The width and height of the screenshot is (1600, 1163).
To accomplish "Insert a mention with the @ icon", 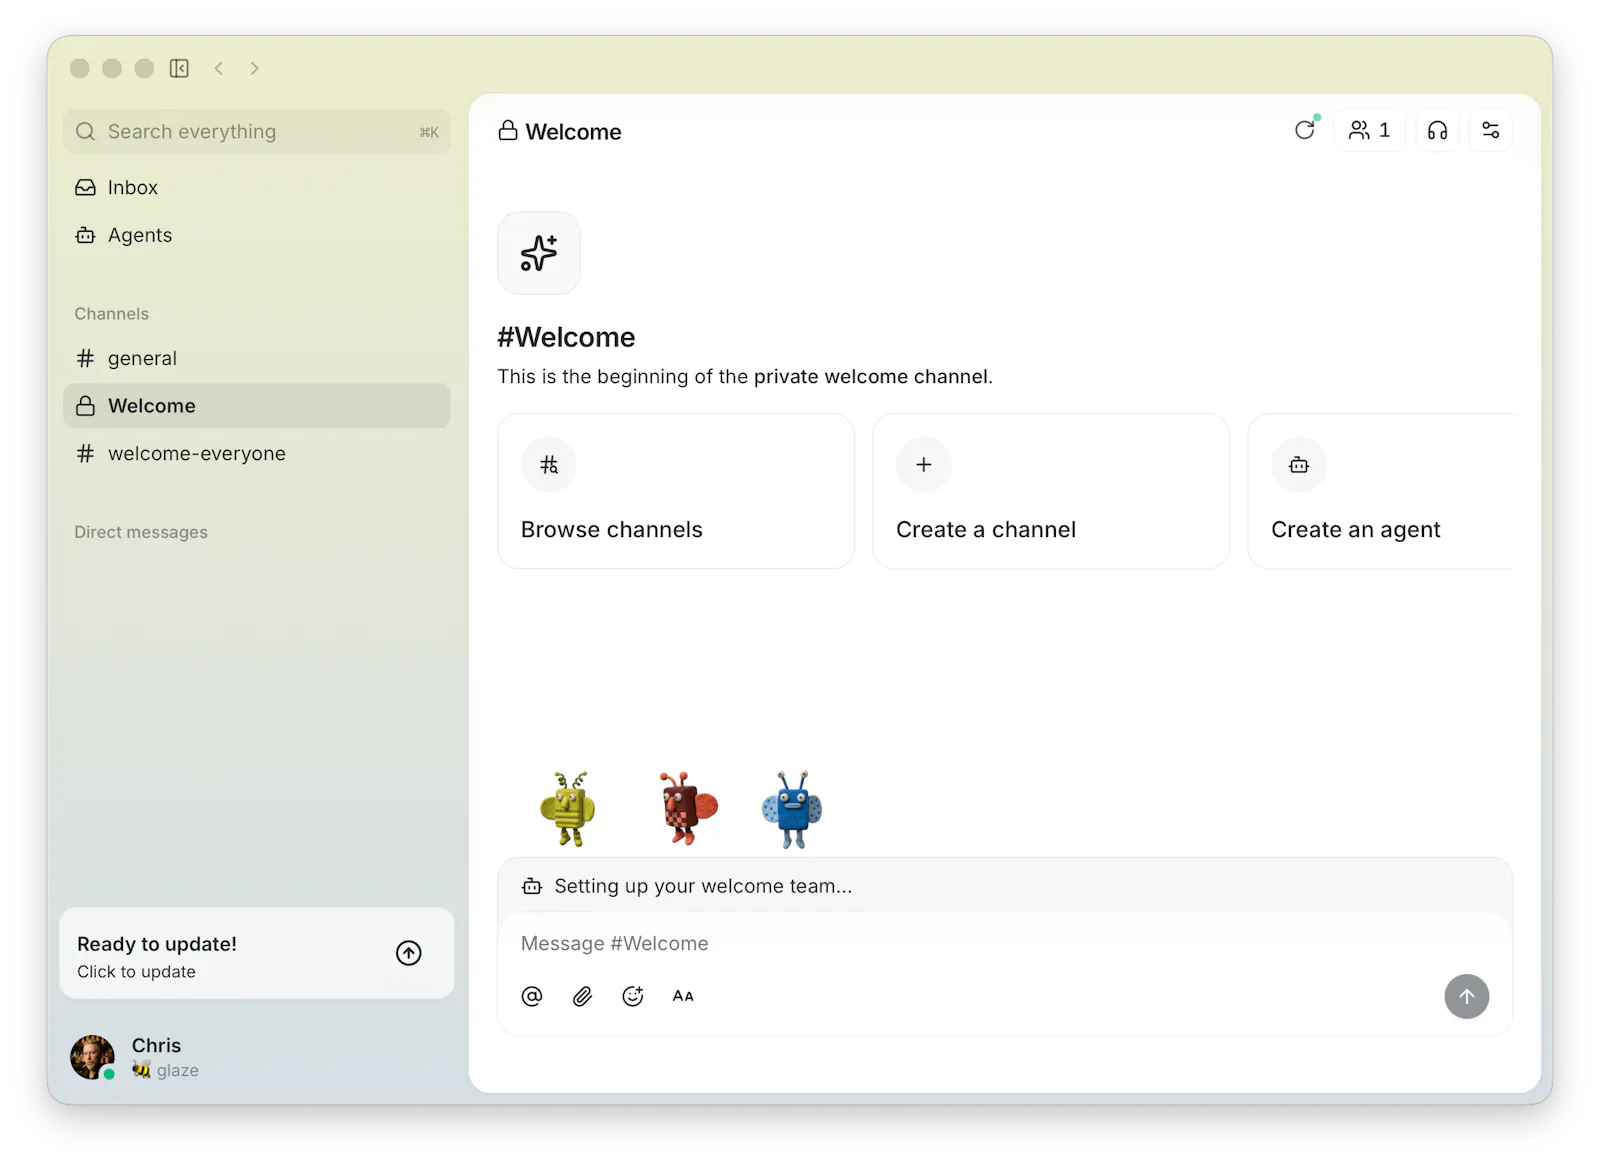I will pyautogui.click(x=532, y=996).
